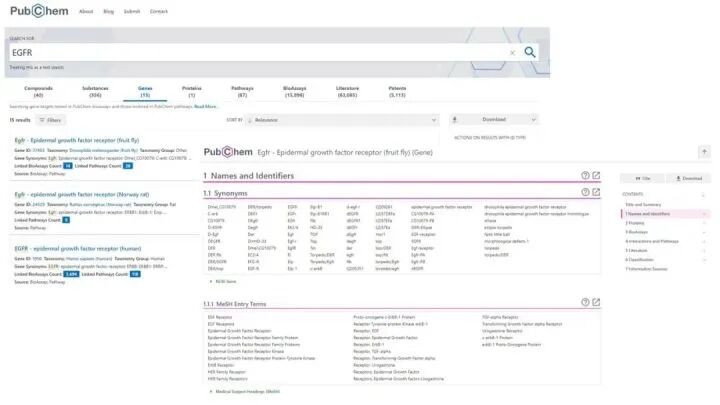Switch to the Pathways tab
The image size is (720, 405).
tap(242, 91)
